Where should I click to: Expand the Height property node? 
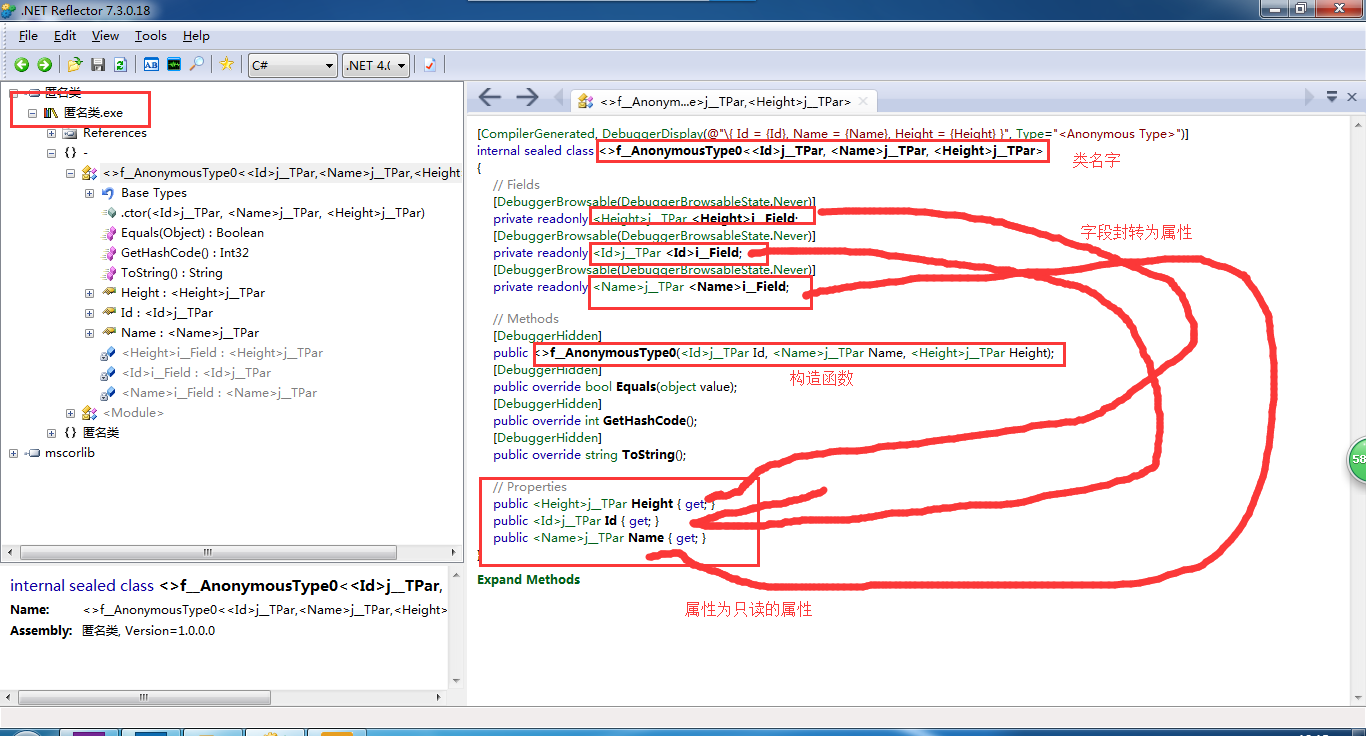(x=89, y=293)
